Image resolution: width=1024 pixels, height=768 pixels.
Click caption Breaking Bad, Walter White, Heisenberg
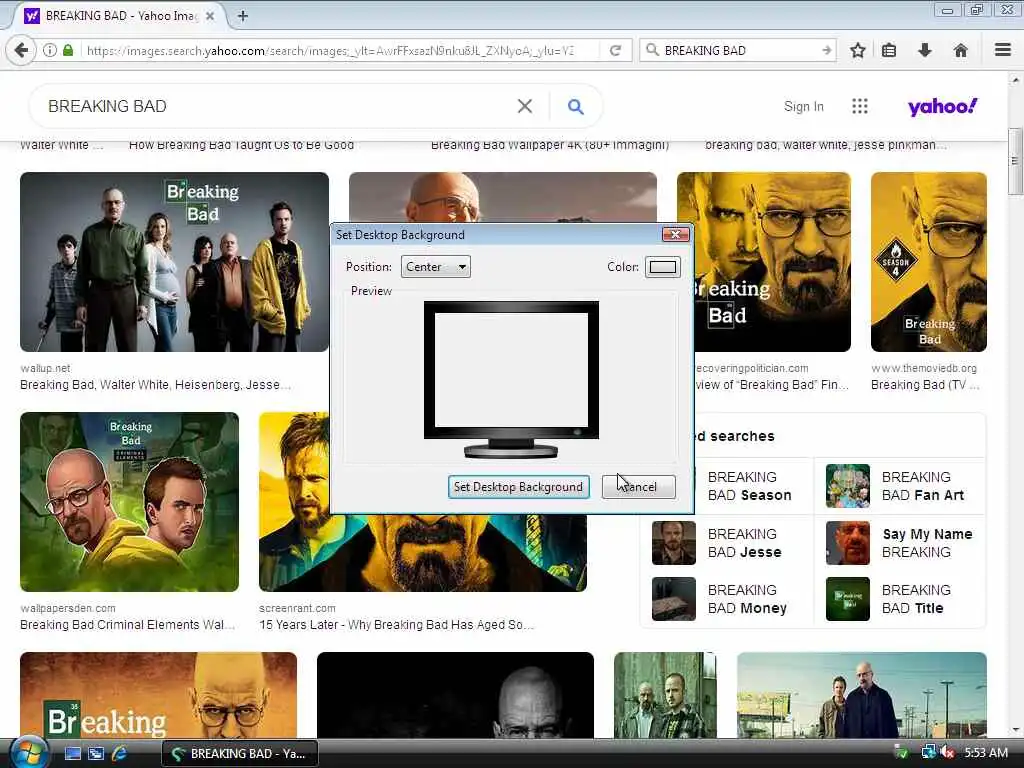(155, 385)
